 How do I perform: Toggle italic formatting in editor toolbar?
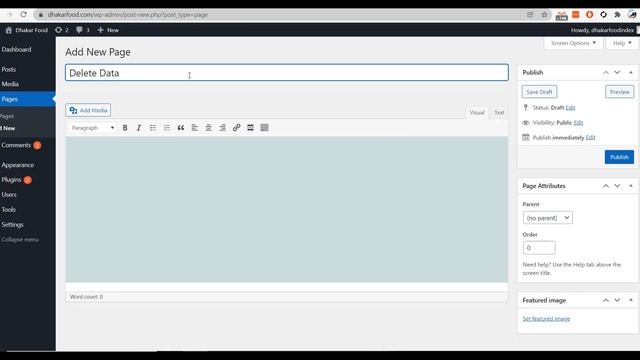(x=139, y=128)
